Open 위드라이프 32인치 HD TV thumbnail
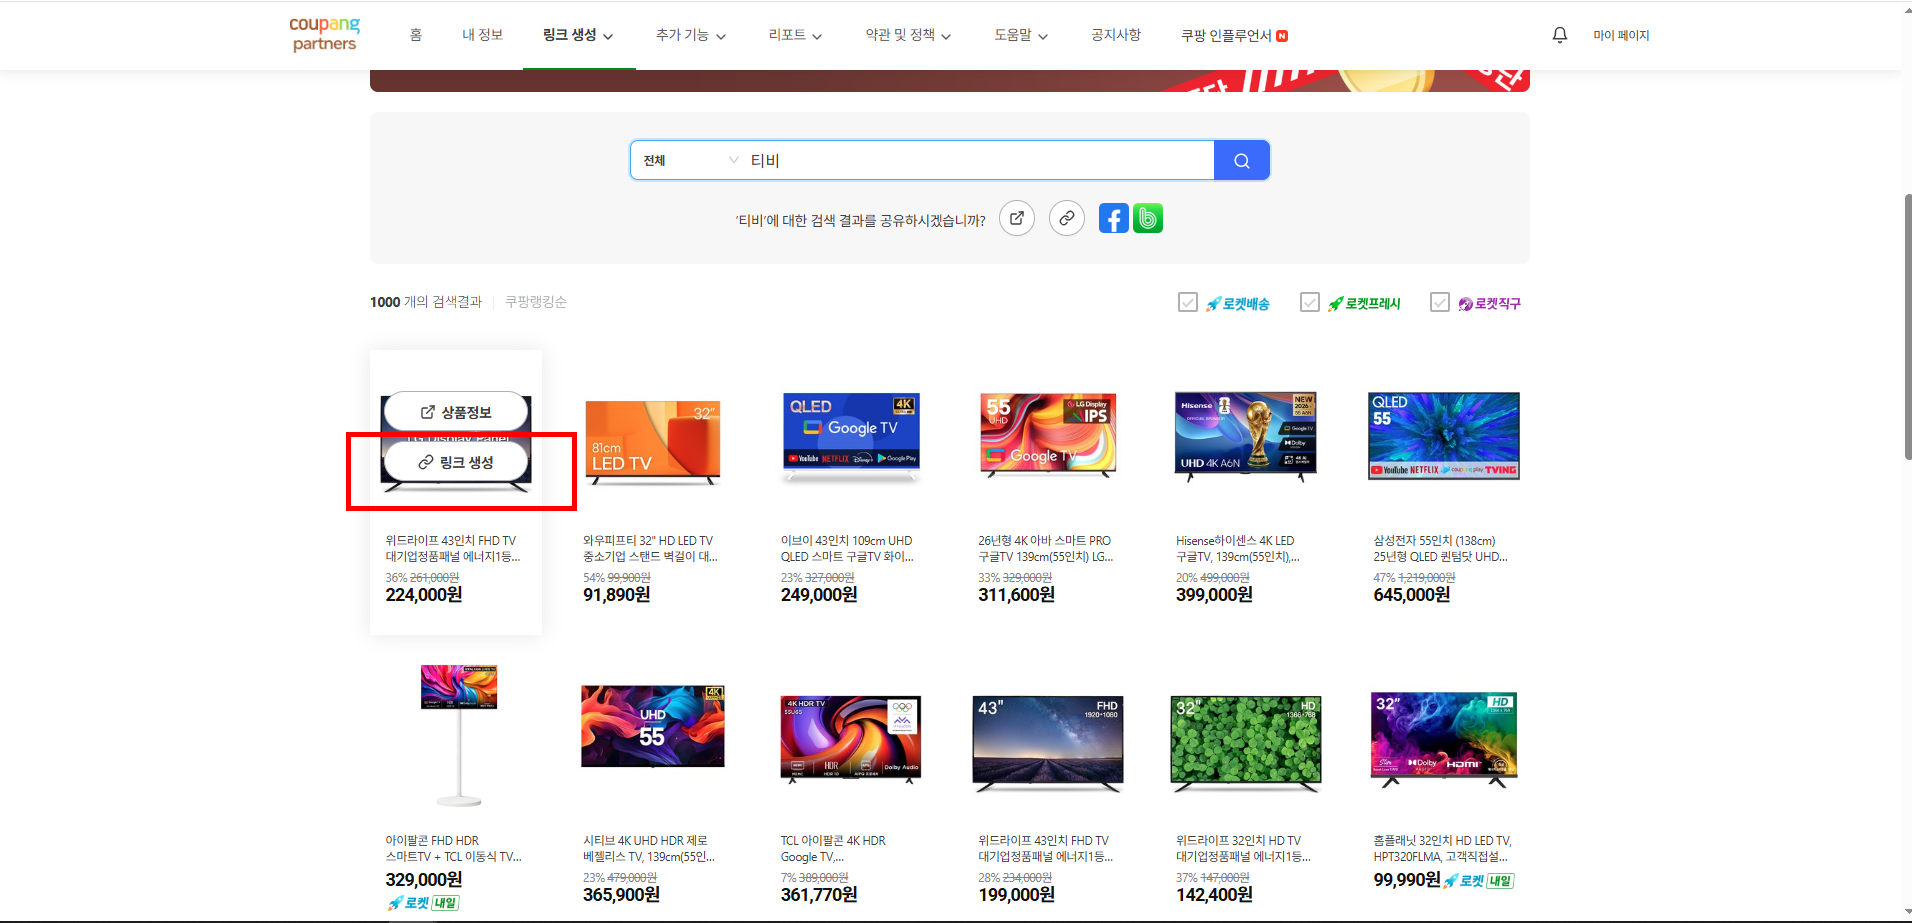 (1246, 743)
